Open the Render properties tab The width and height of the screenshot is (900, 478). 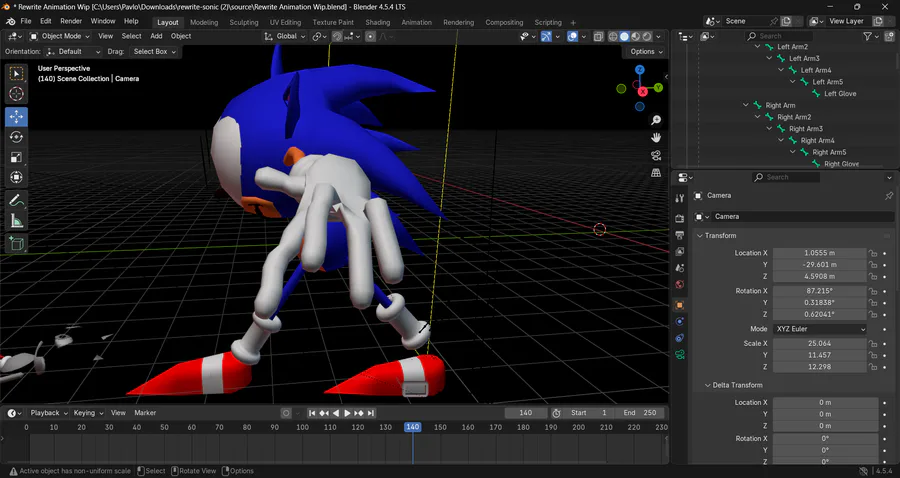click(x=680, y=219)
